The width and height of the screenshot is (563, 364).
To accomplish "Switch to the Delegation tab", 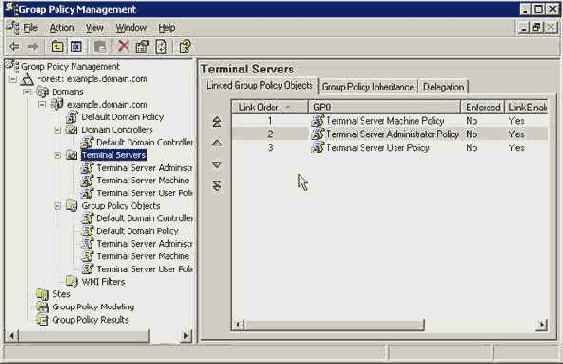I will coord(443,87).
